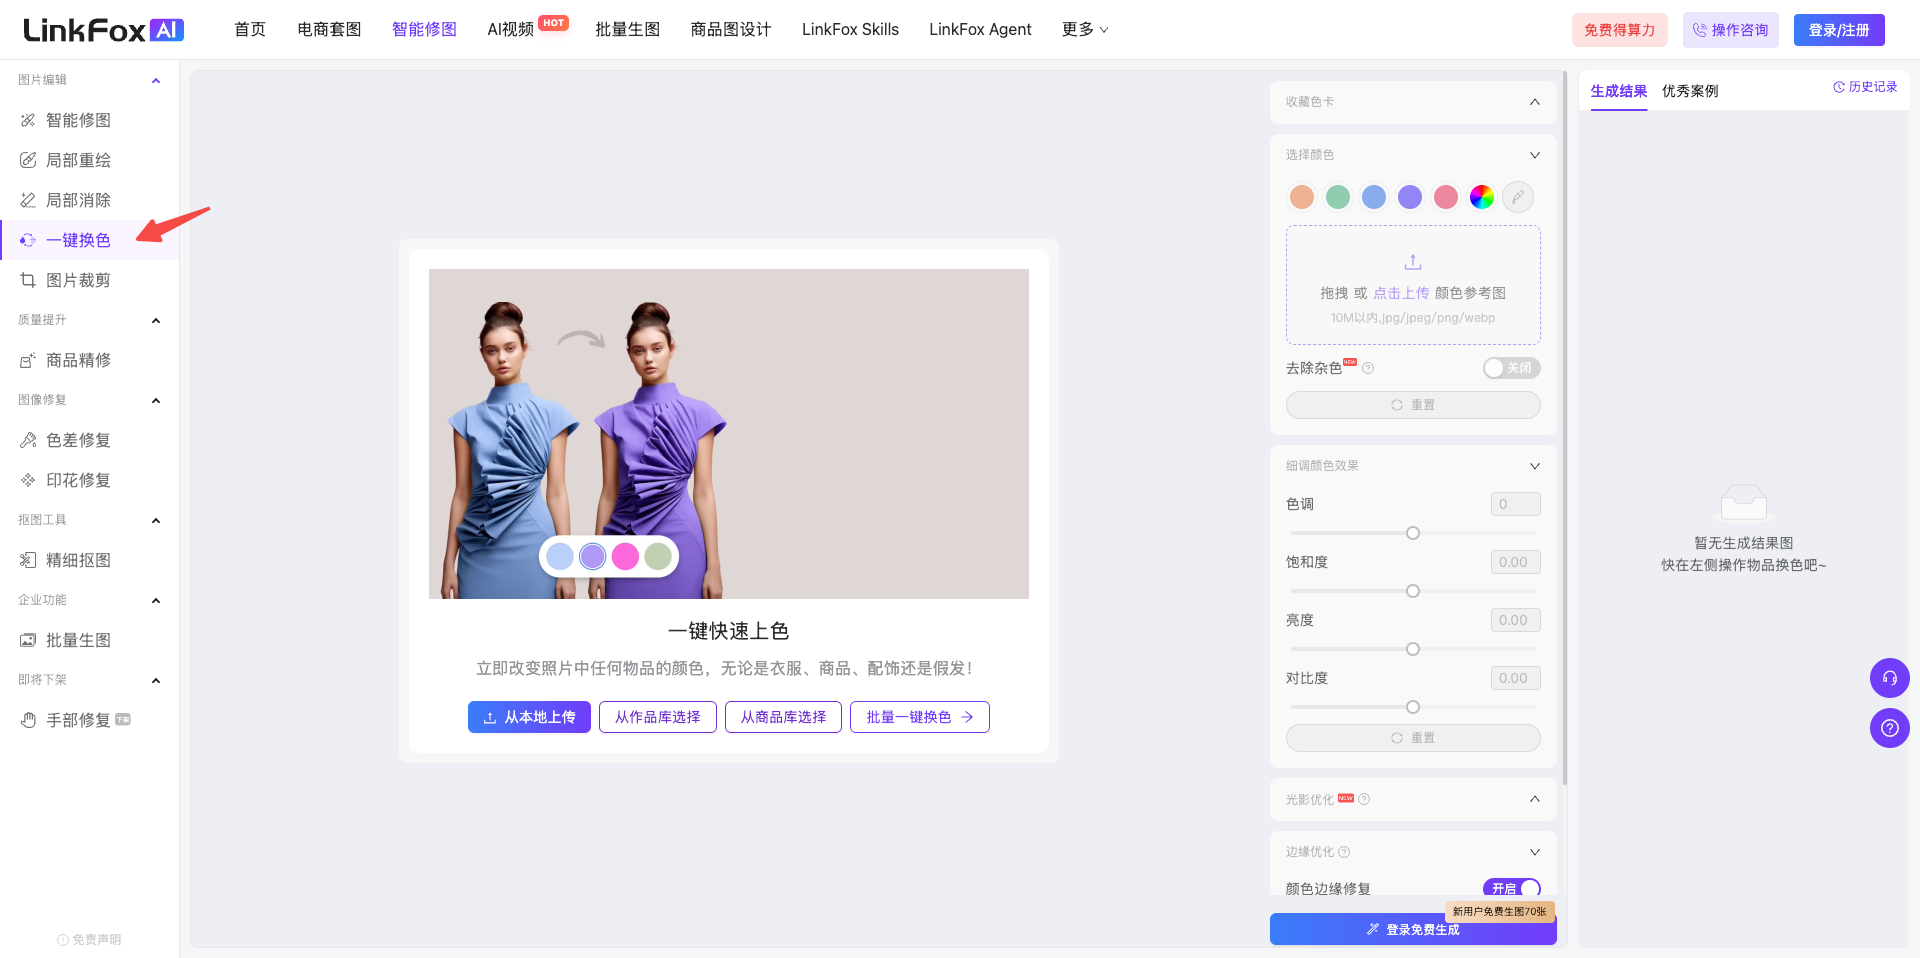The height and width of the screenshot is (958, 1920).
Task: Open 批量生图 icon in sidebar
Action: (28, 640)
